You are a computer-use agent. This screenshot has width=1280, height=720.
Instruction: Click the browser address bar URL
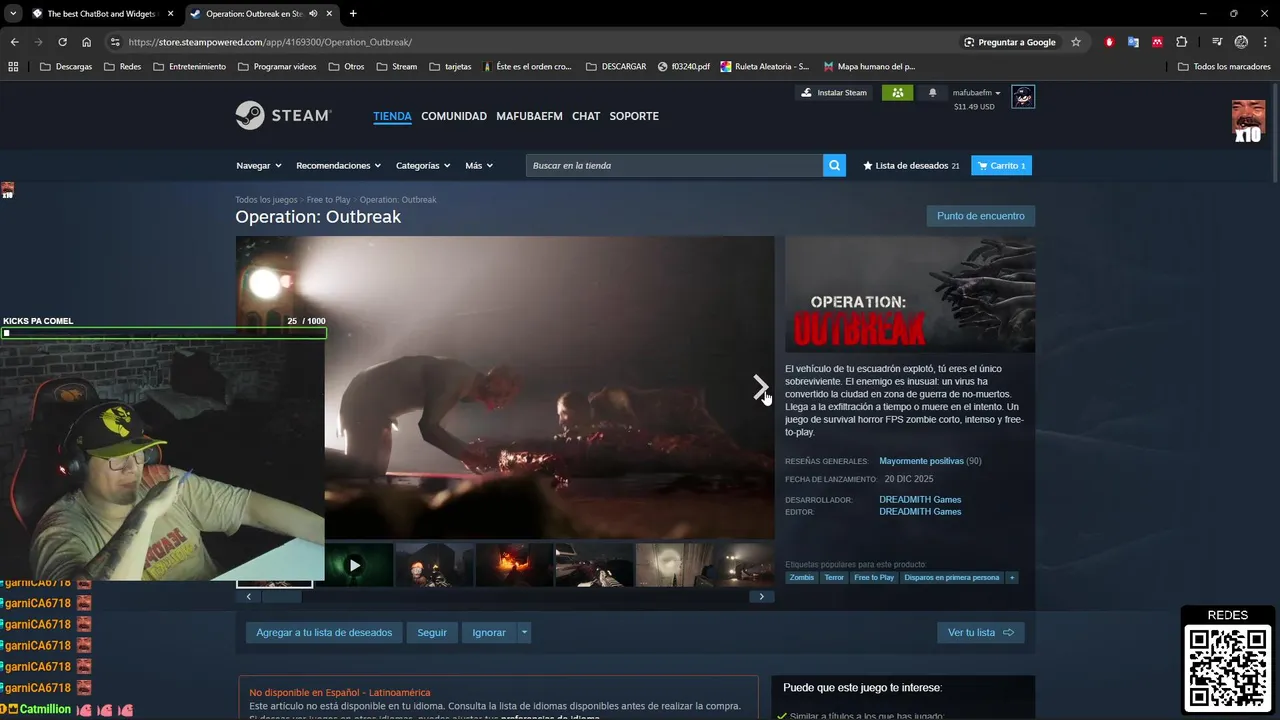[x=270, y=42]
